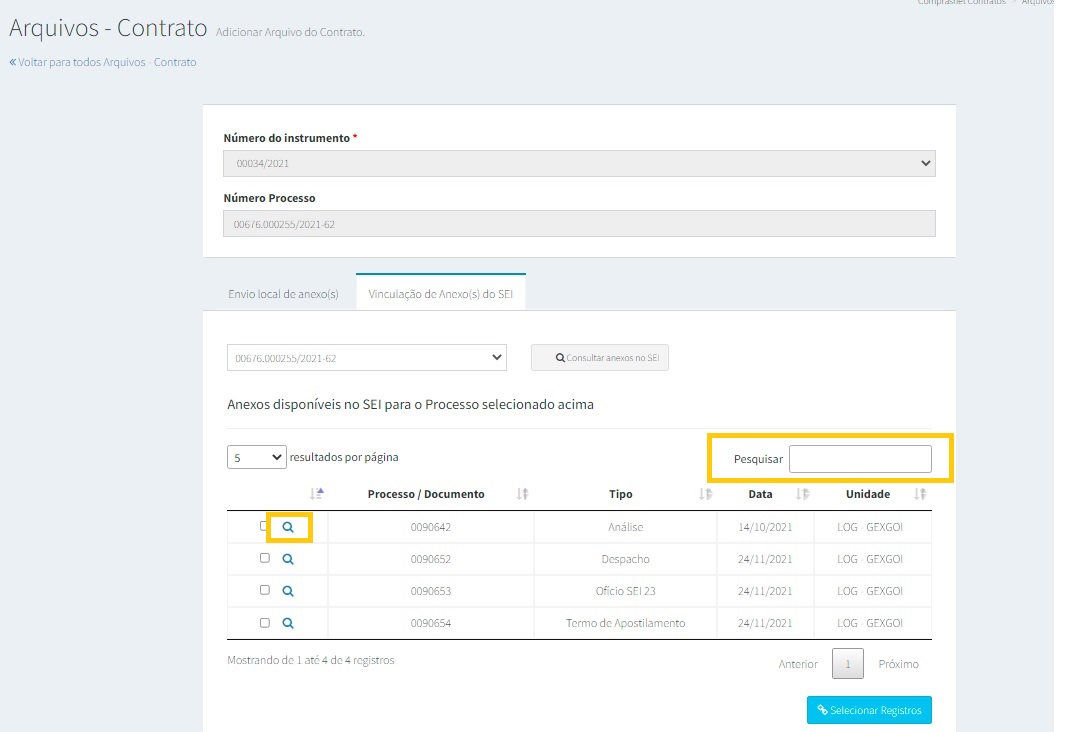Viewport: 1066px width, 732px height.
Task: View document 0090652 with magnifier icon
Action: pyautogui.click(x=288, y=559)
